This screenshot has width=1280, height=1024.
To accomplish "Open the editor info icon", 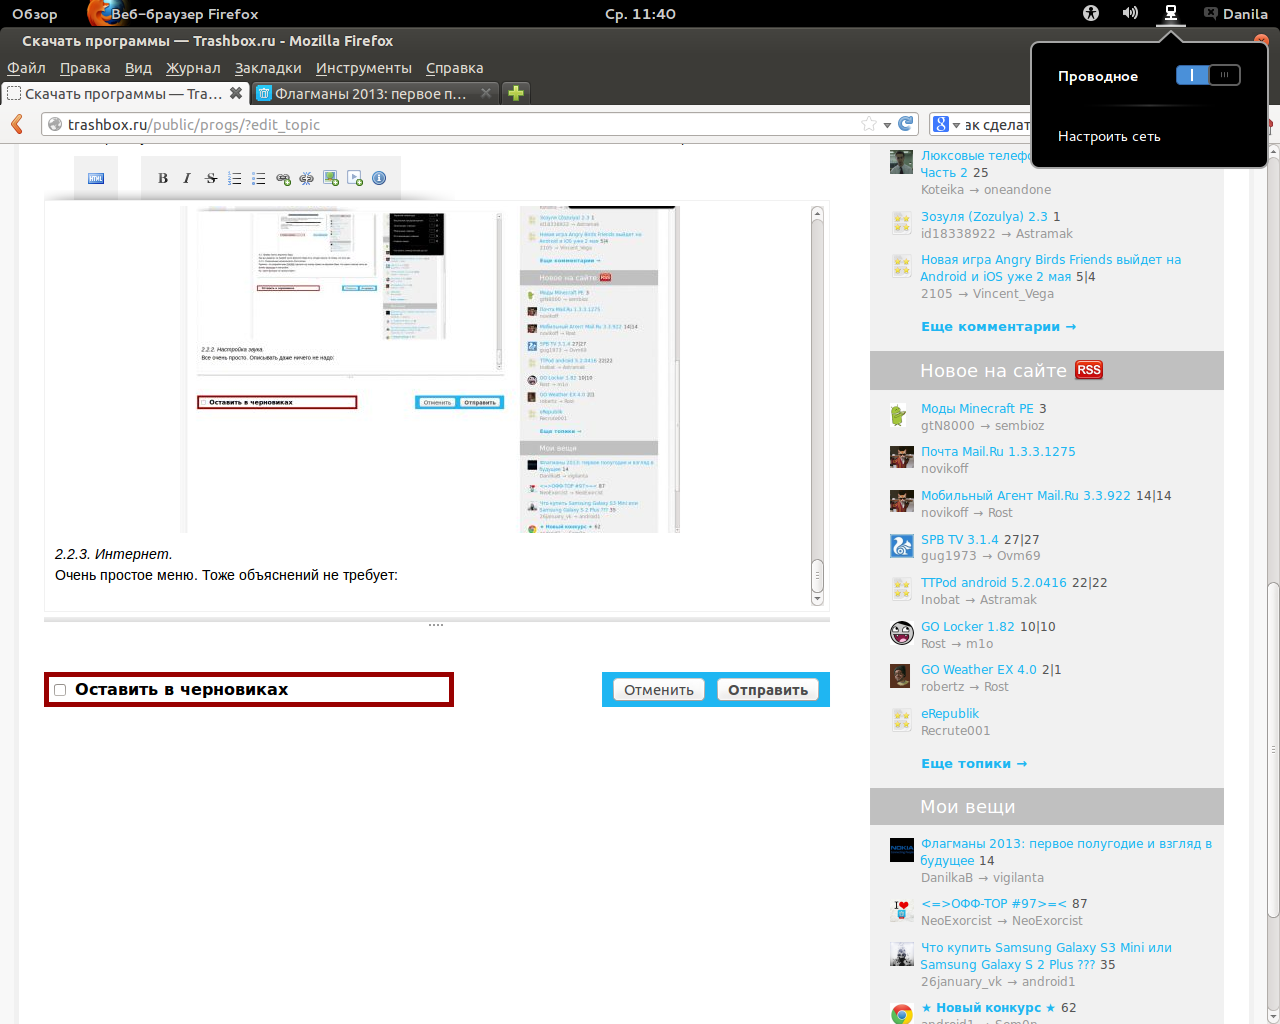I will (x=379, y=178).
